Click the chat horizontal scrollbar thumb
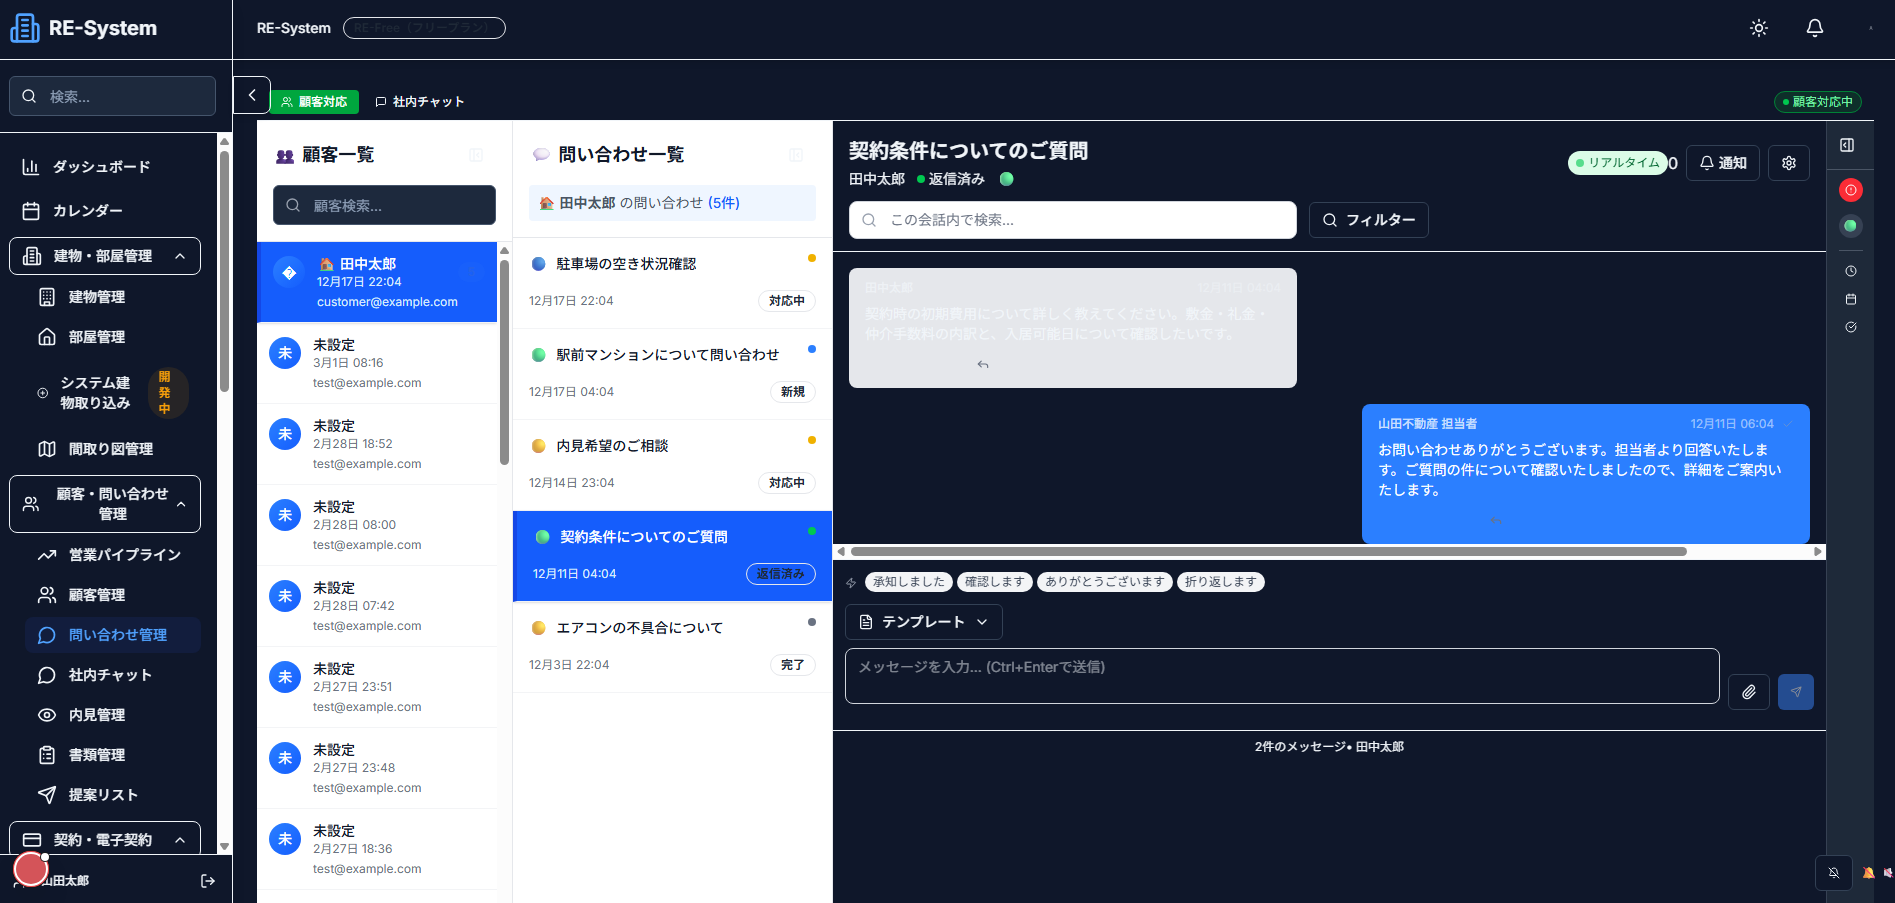 click(x=1268, y=551)
